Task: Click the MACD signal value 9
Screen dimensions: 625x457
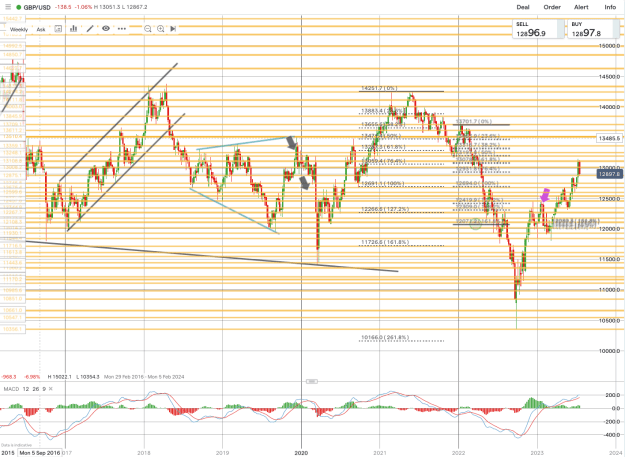Action: 44,389
